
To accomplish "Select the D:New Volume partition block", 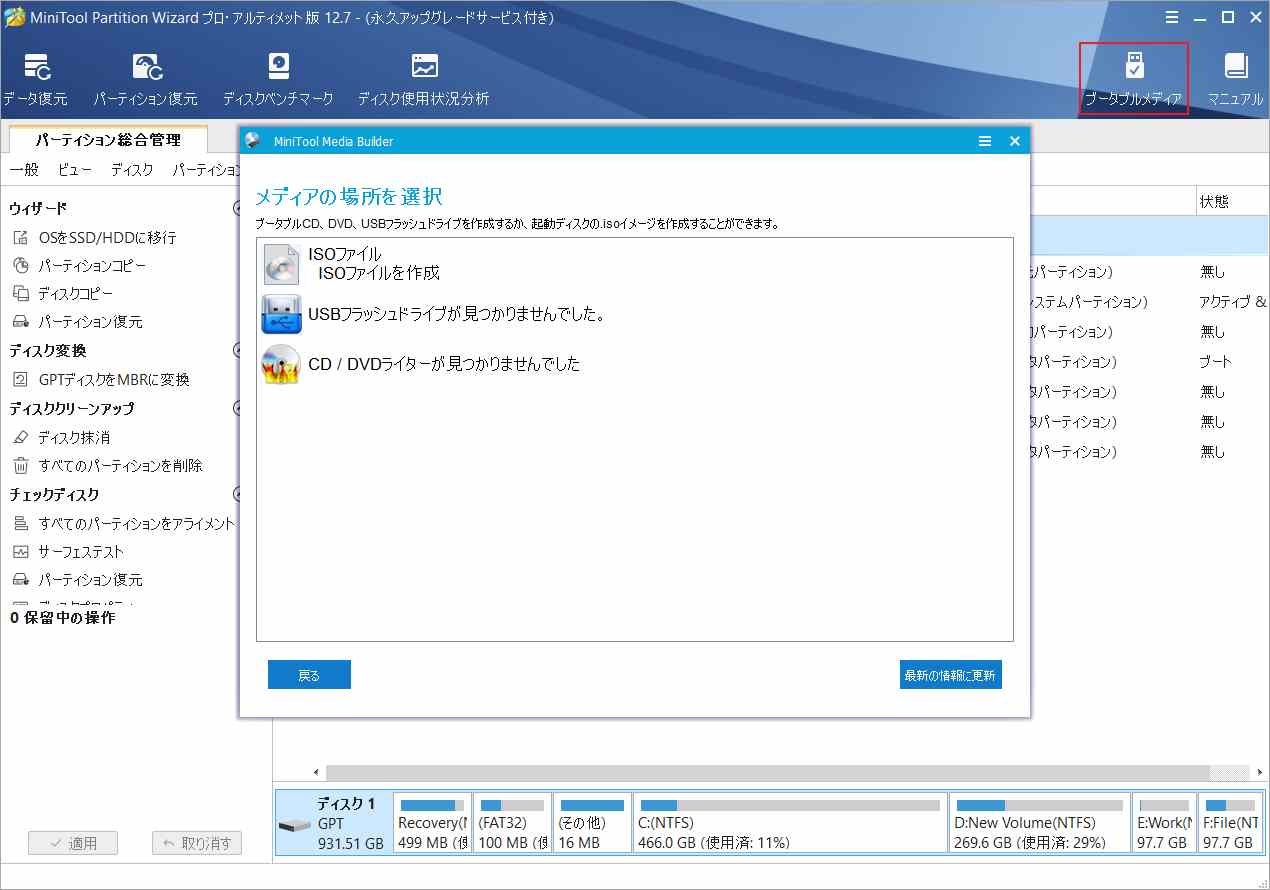I will click(x=1039, y=823).
